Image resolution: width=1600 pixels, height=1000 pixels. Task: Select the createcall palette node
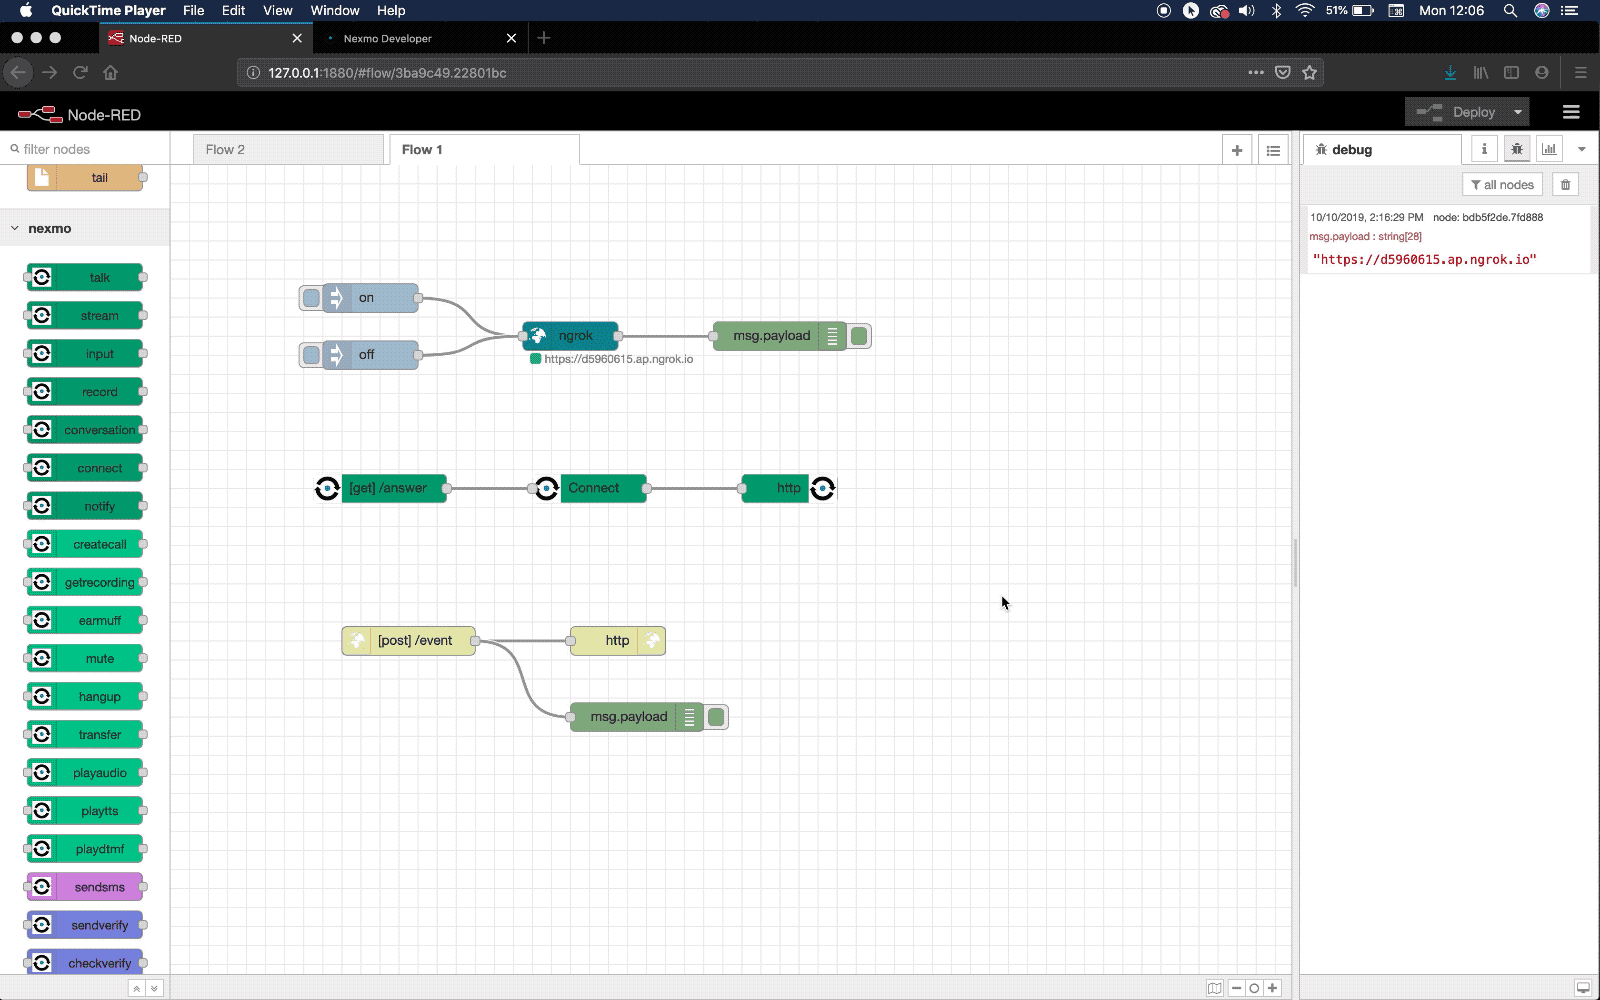point(85,544)
